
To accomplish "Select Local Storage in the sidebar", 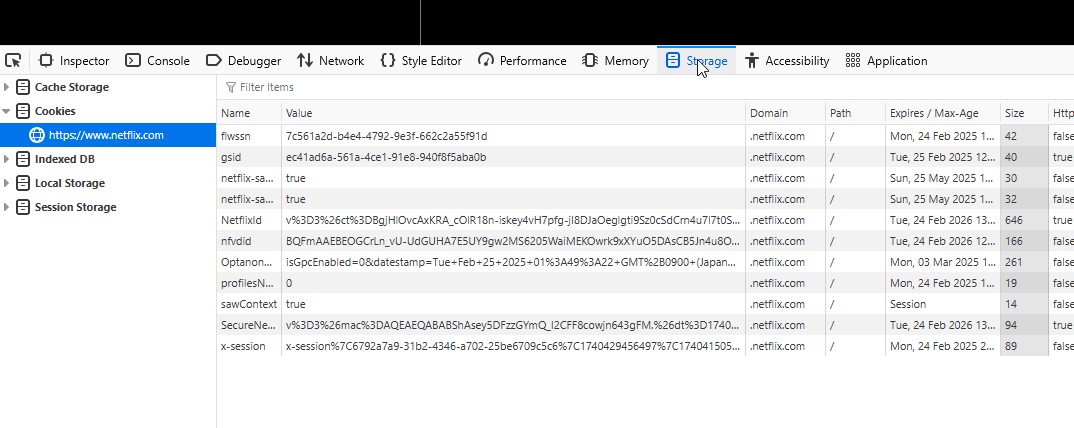I will pyautogui.click(x=70, y=183).
